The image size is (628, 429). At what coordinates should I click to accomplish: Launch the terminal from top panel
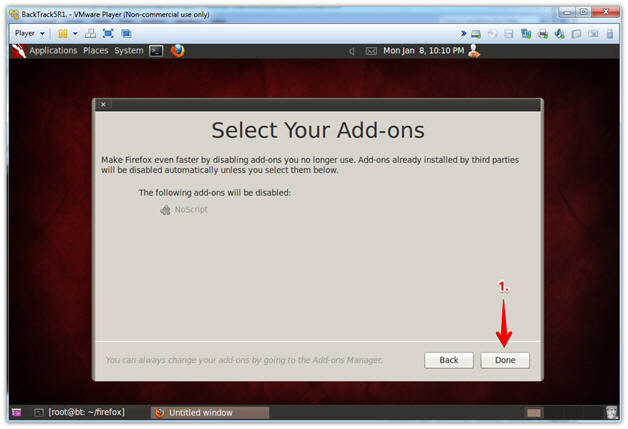(156, 51)
